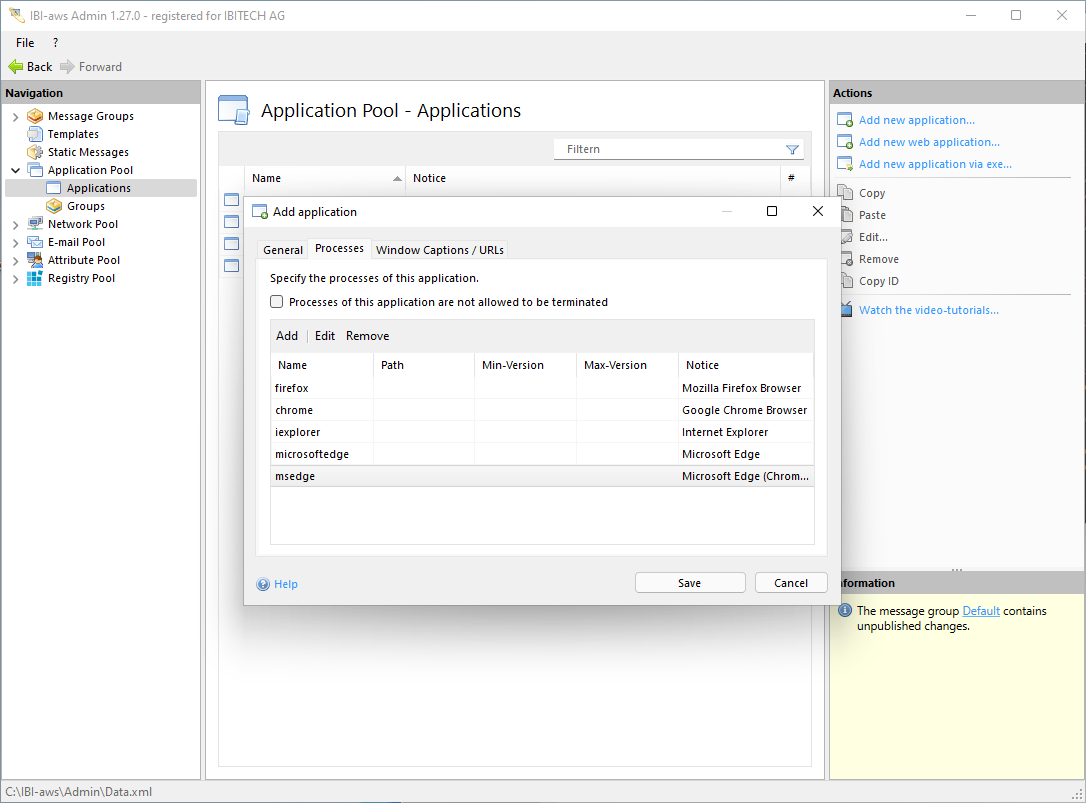The height and width of the screenshot is (803, 1086).
Task: Click the Filtern search field
Action: pyautogui.click(x=670, y=150)
